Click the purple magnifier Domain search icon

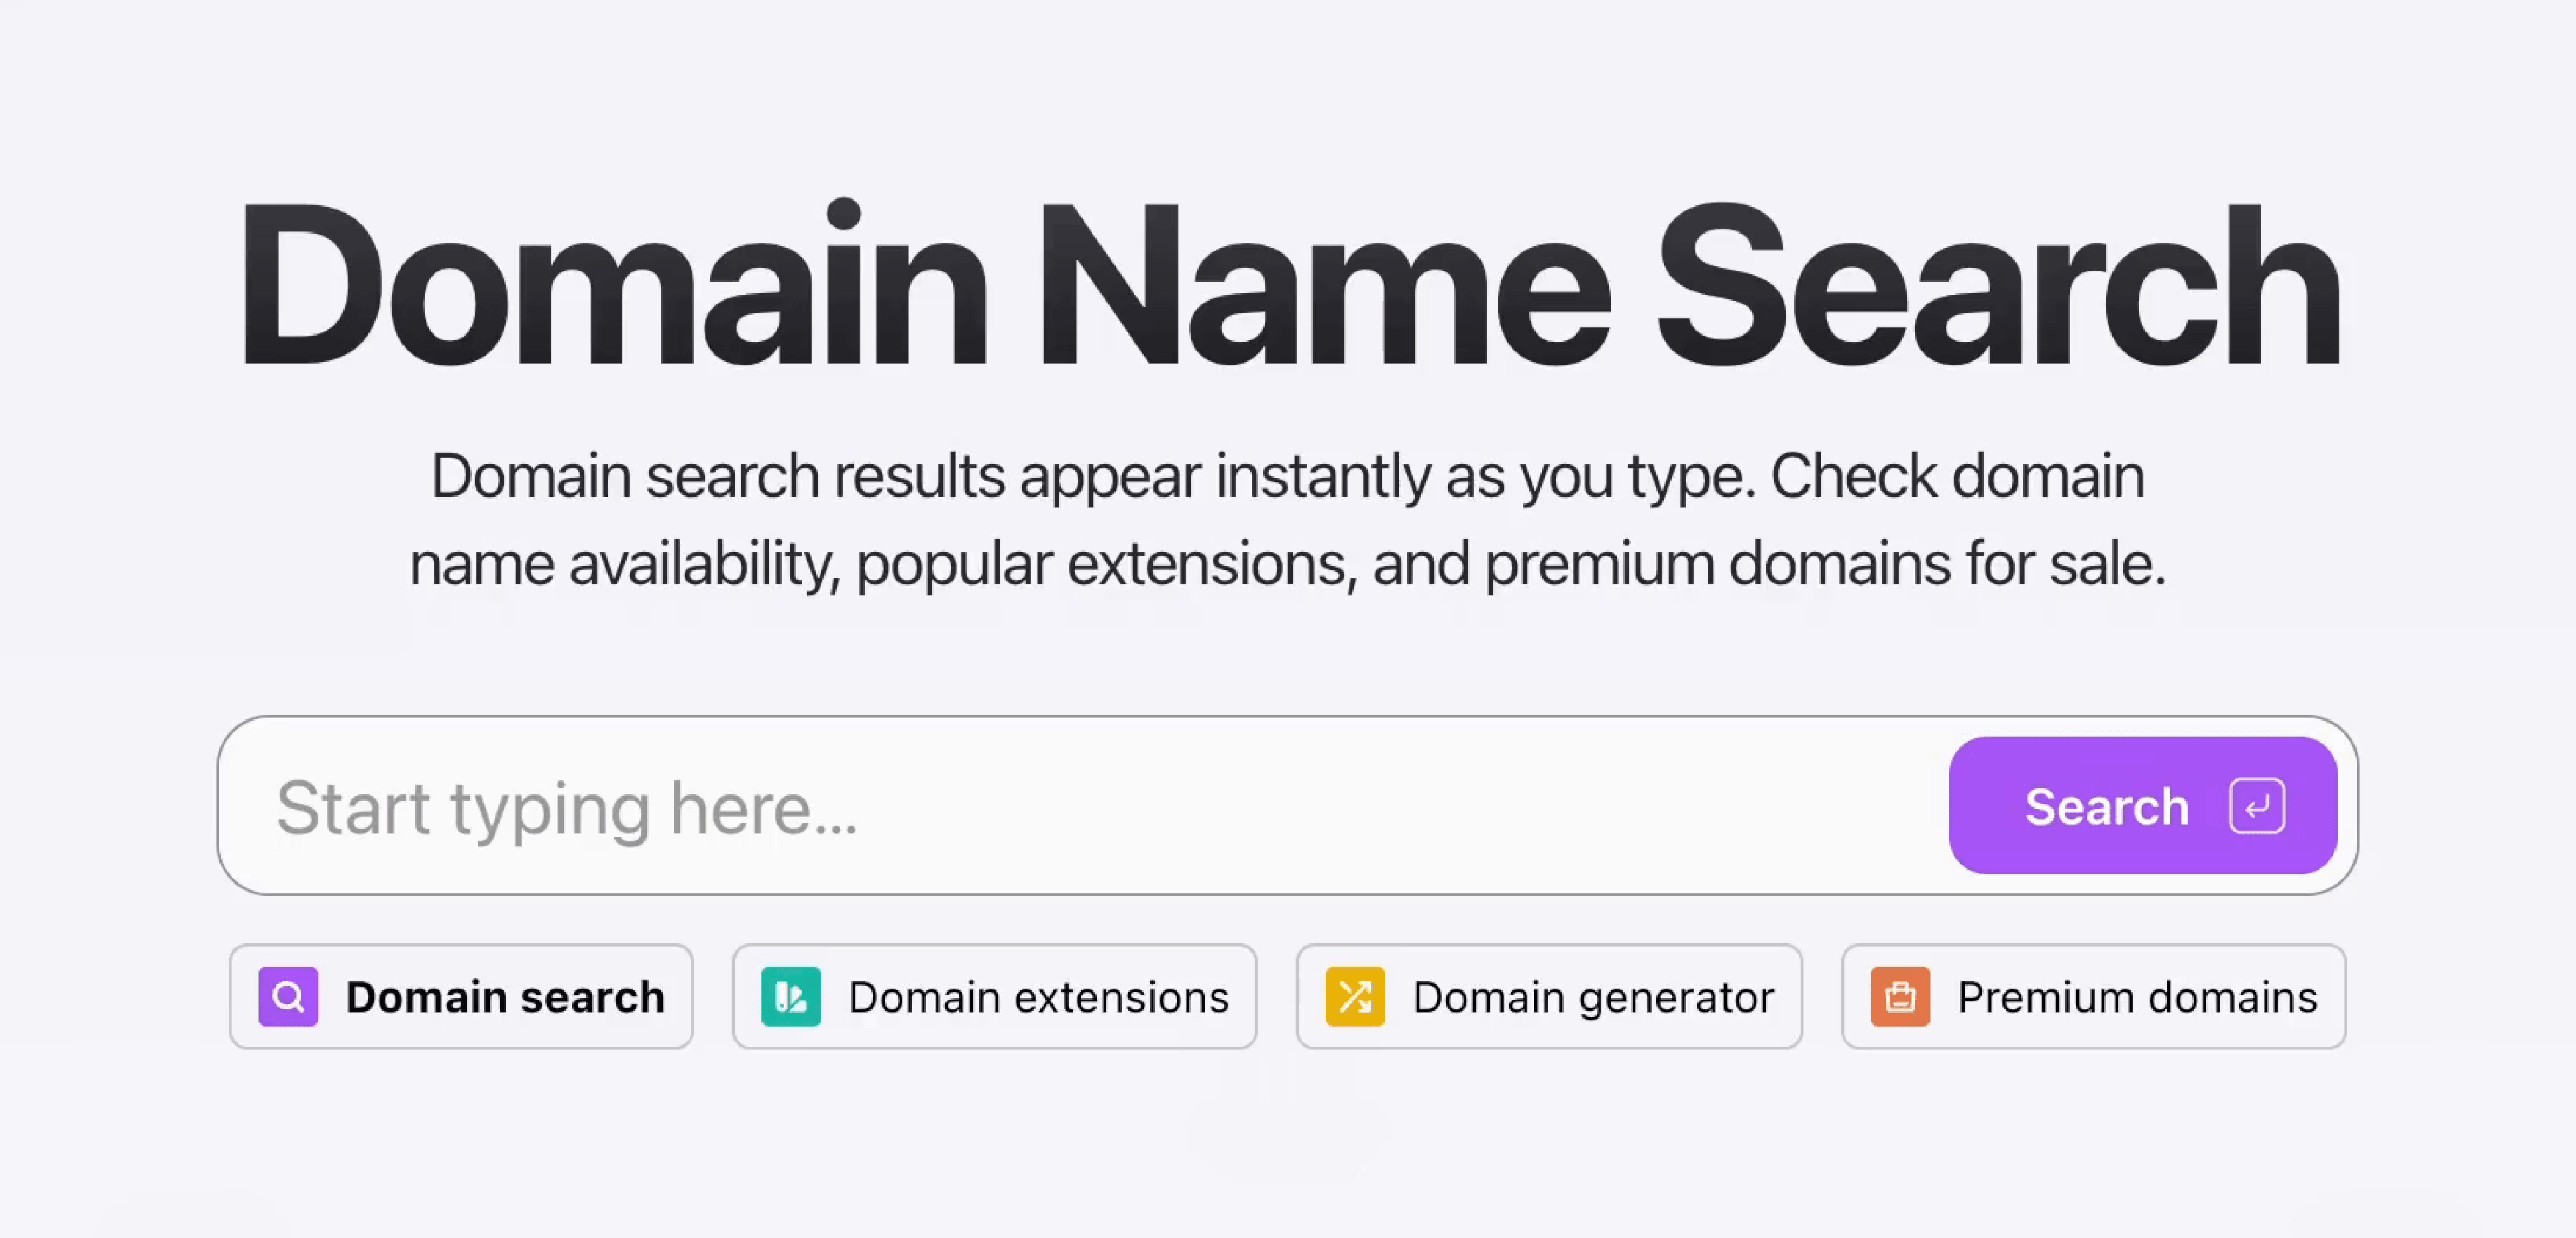pyautogui.click(x=288, y=996)
